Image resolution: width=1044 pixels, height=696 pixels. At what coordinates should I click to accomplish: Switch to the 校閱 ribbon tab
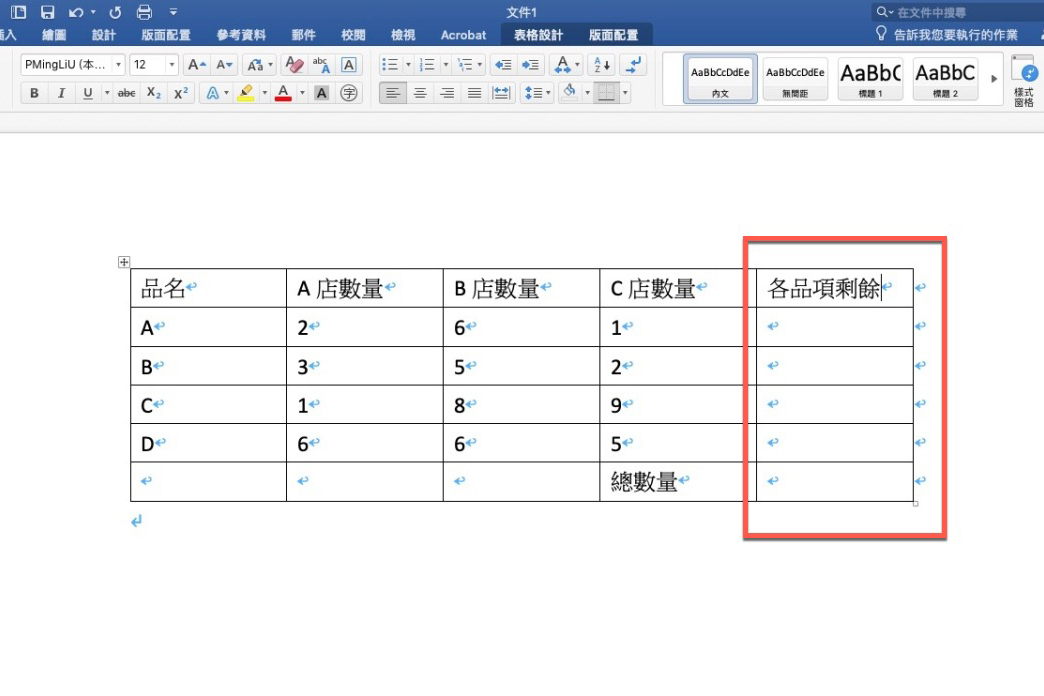click(354, 34)
